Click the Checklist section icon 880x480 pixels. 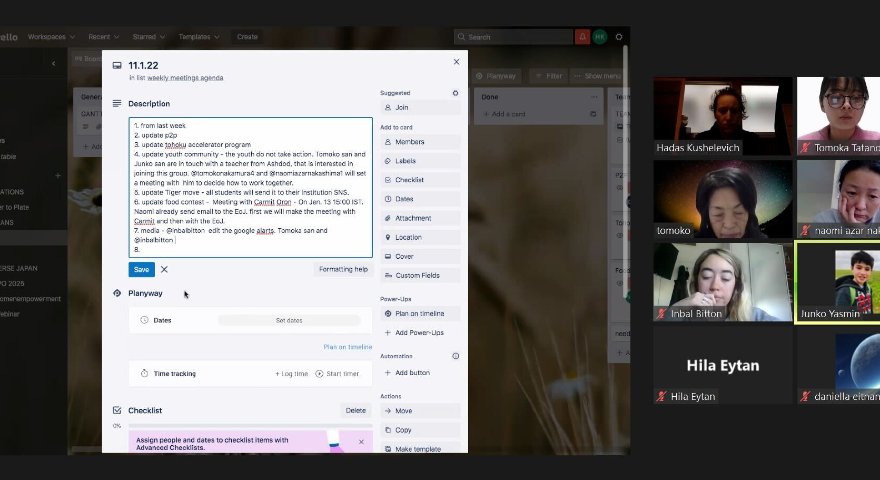(117, 411)
